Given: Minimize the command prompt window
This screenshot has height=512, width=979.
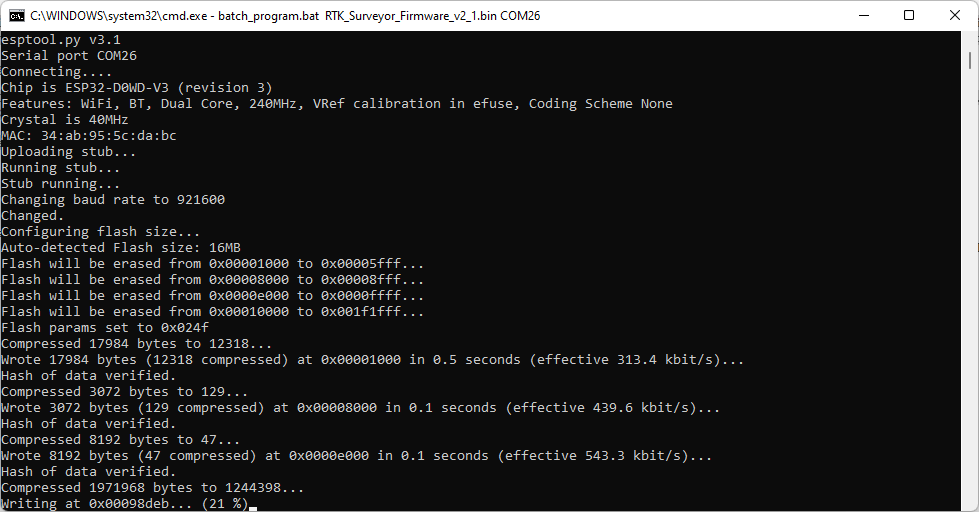Looking at the screenshot, I should tap(861, 15).
